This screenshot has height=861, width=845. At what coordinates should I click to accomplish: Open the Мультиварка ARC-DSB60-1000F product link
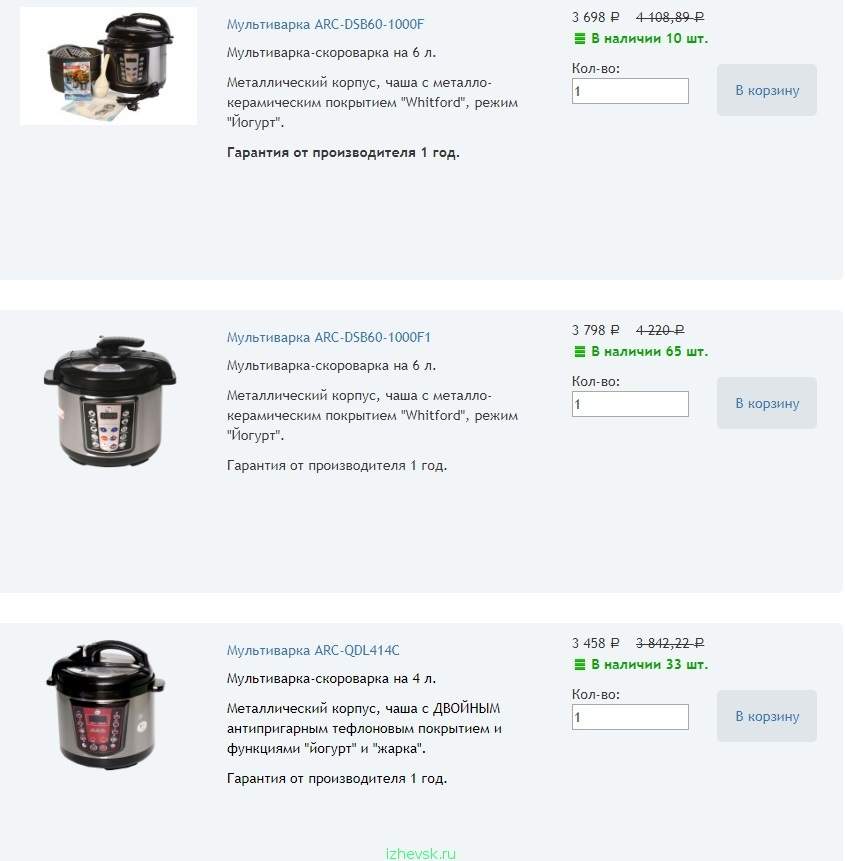click(325, 25)
